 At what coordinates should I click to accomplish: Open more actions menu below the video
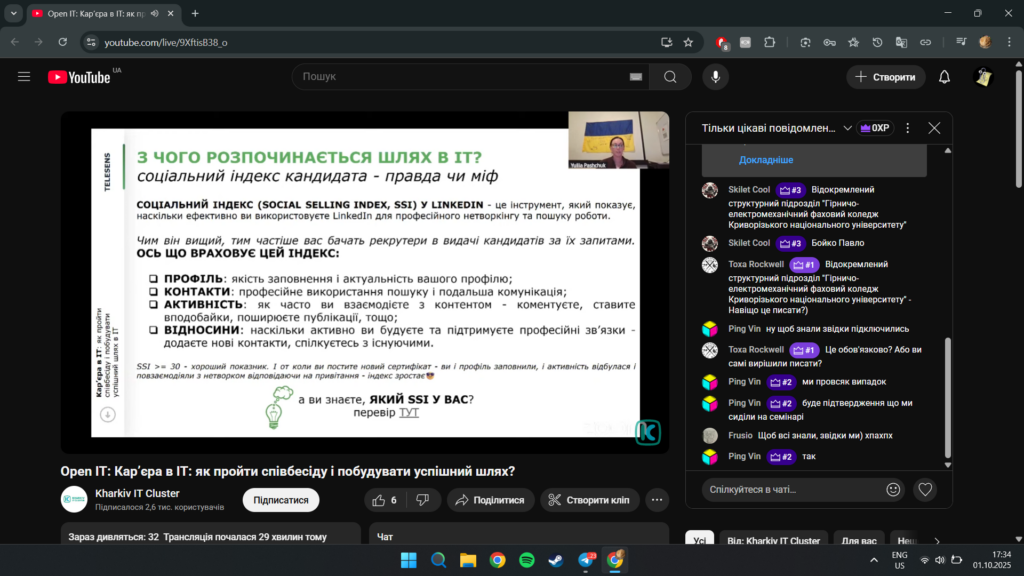(x=657, y=500)
